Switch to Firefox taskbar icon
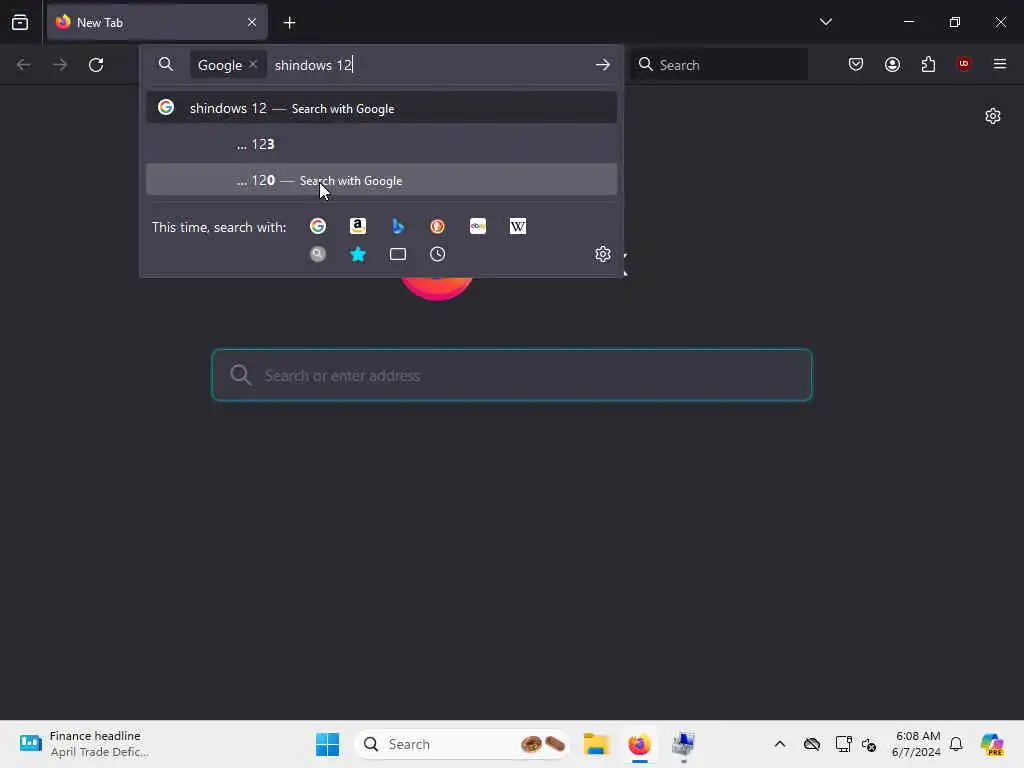 (639, 744)
